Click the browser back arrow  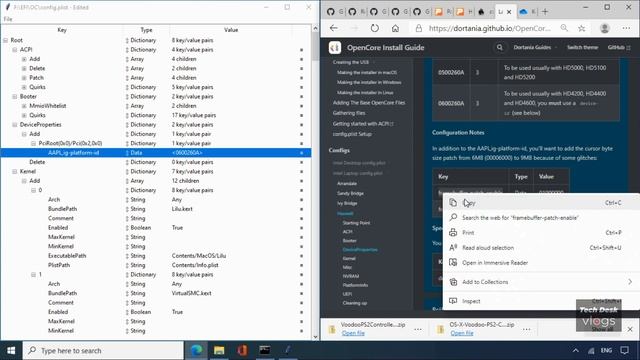click(334, 28)
